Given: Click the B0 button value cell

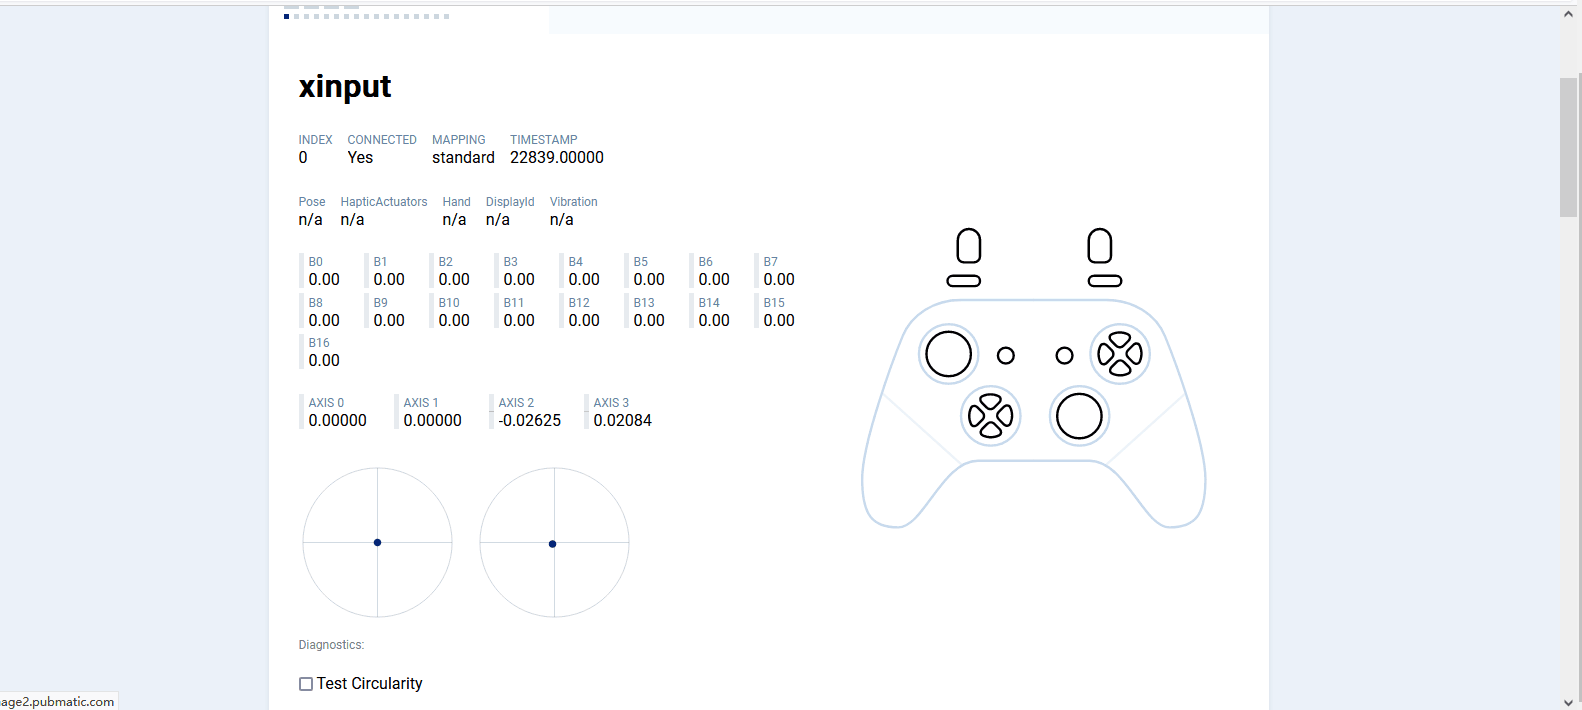Looking at the screenshot, I should 324,280.
